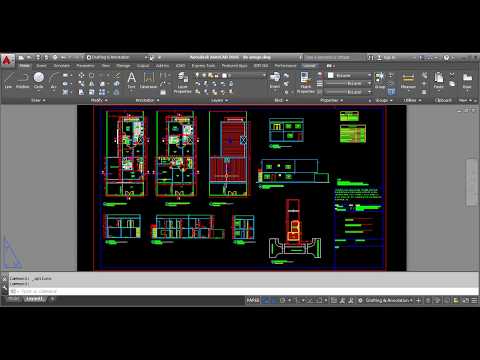The width and height of the screenshot is (480, 360).
Task: Click the drawing area vertical scrollbar
Action: click(472, 183)
